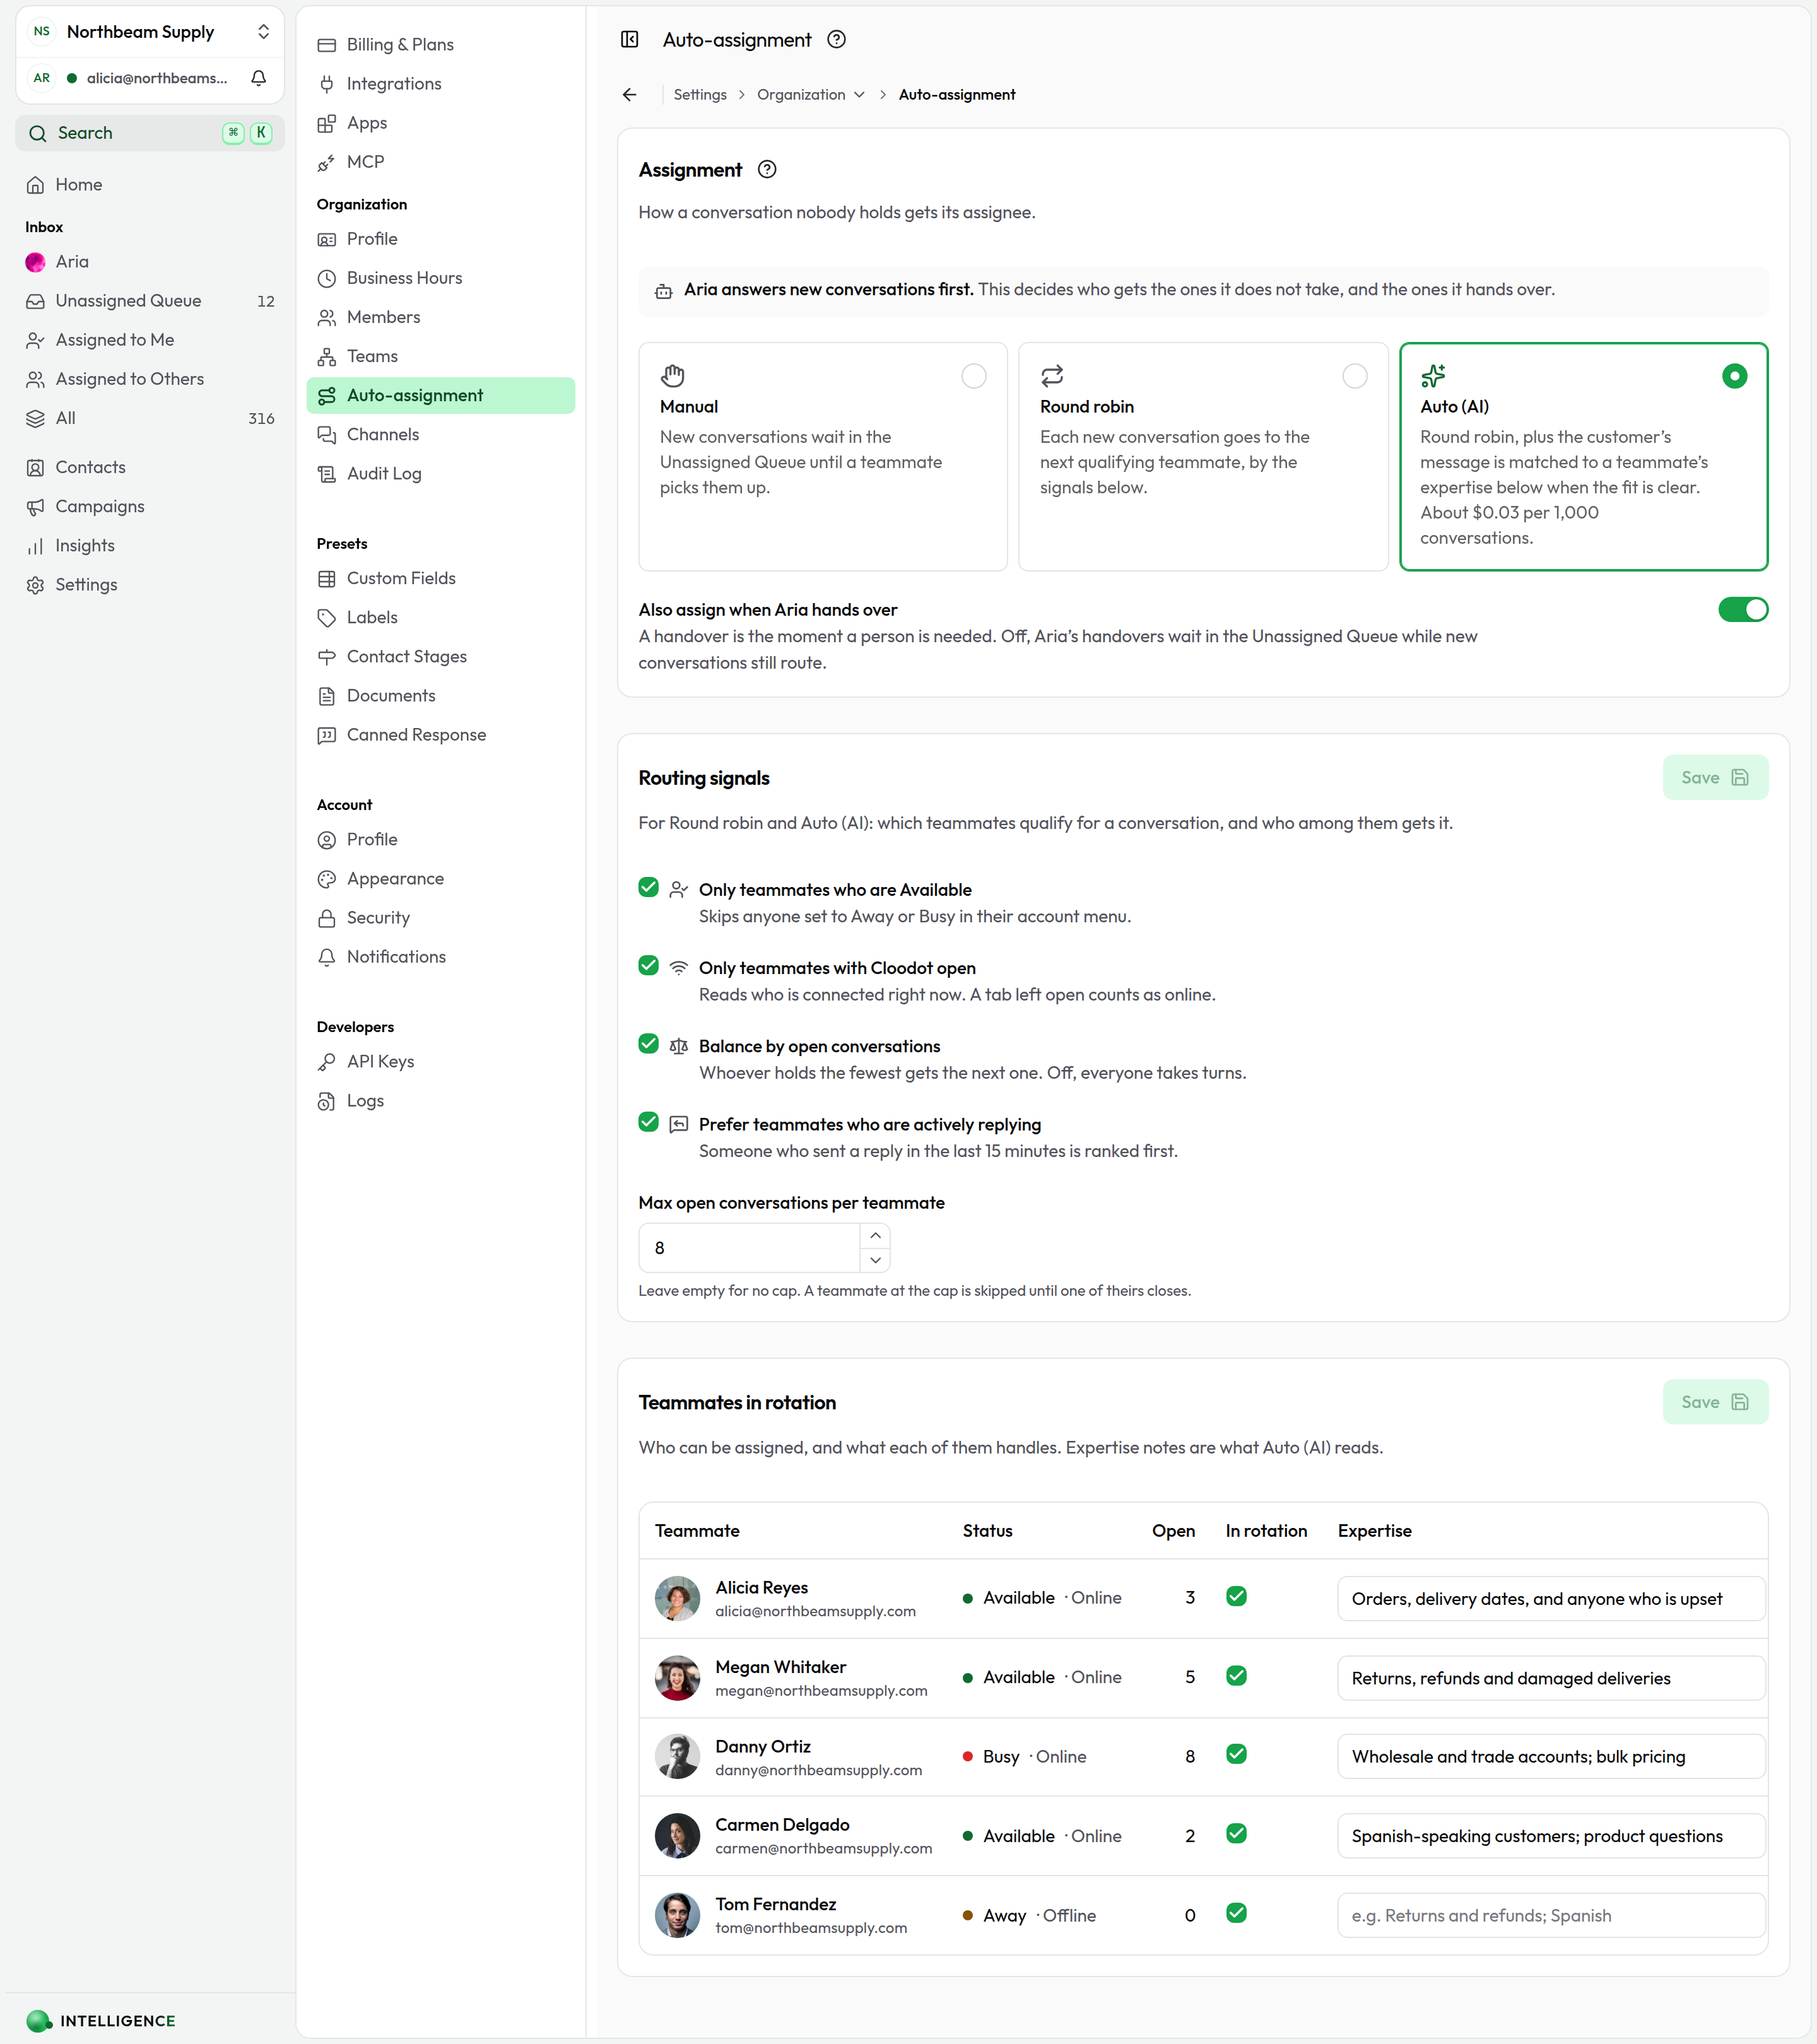Open Insights from the sidebar
1817x2044 pixels.
pyautogui.click(x=150, y=545)
